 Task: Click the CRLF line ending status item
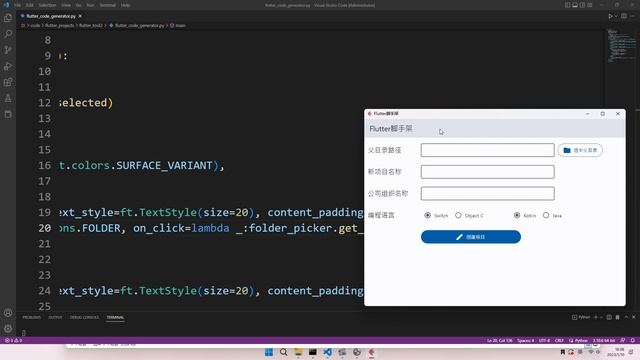[x=559, y=340]
